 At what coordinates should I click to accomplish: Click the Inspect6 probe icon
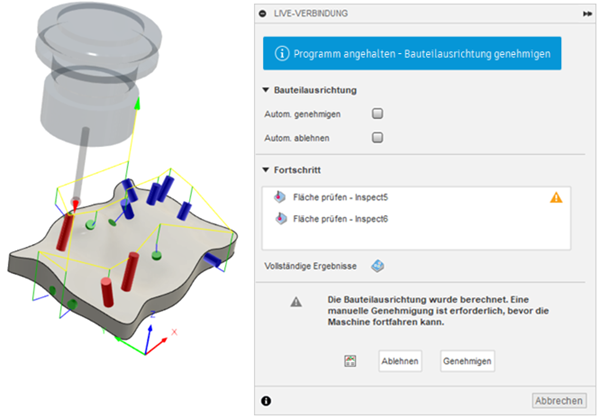coord(280,218)
